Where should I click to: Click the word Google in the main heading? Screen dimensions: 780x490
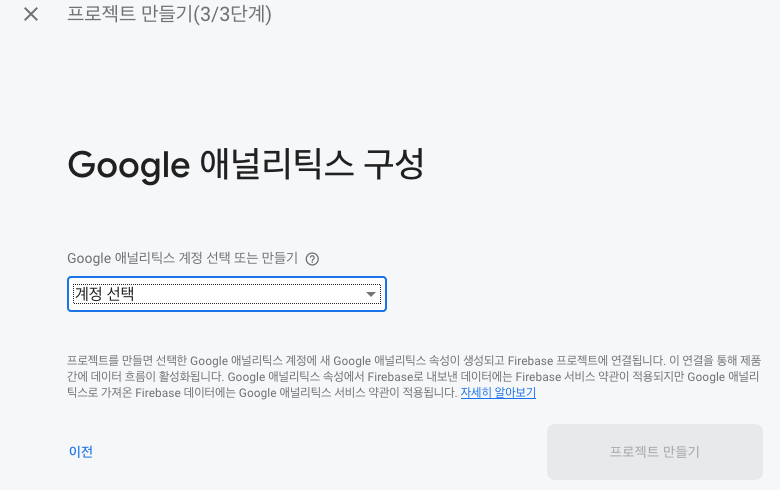pos(128,165)
